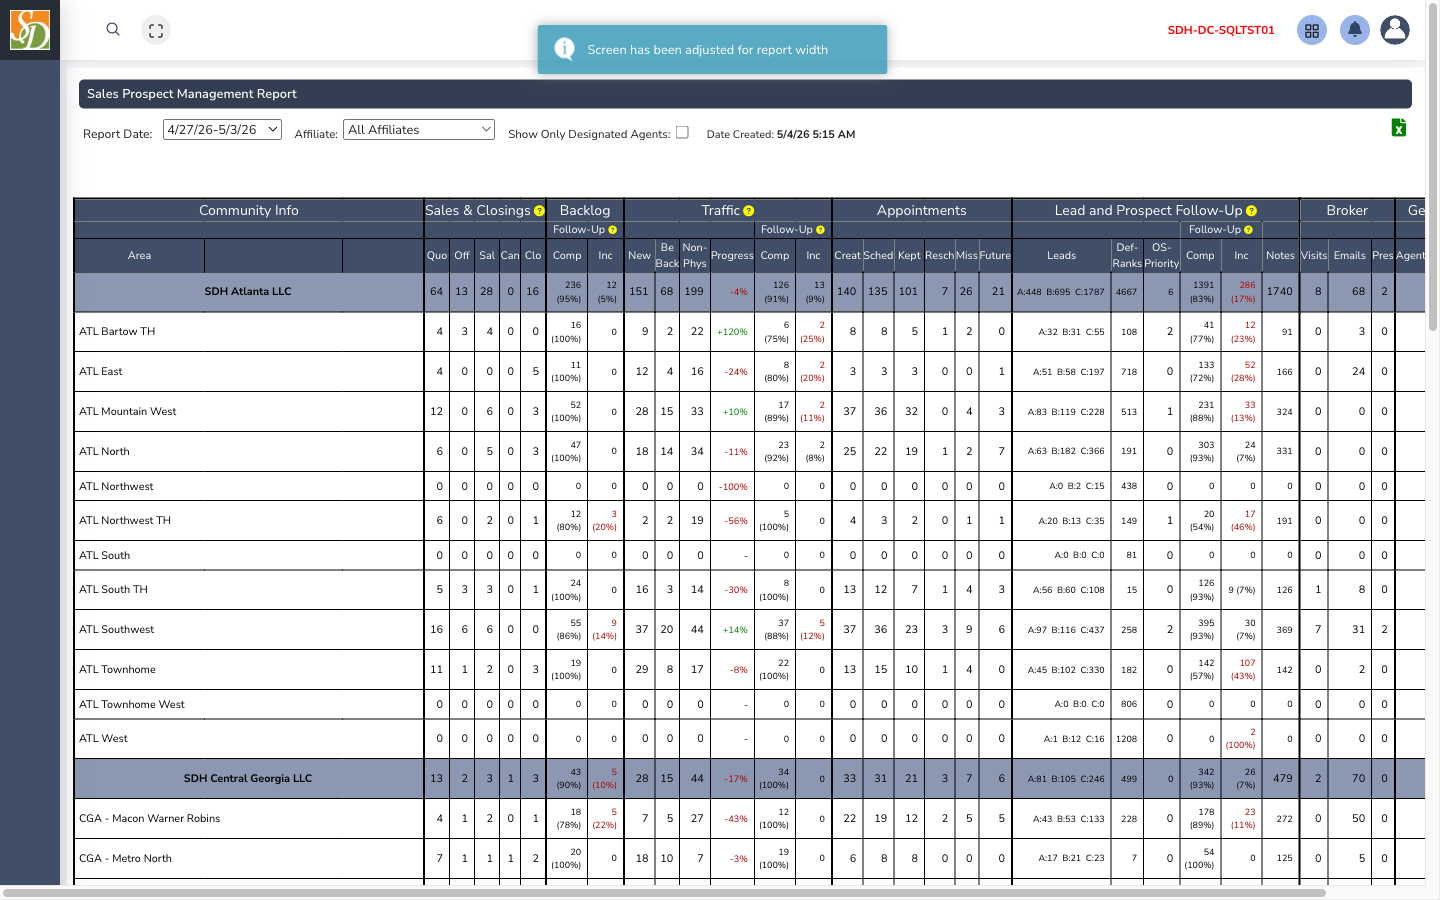
Task: Open the Sales & Closings help icon
Action: [539, 211]
